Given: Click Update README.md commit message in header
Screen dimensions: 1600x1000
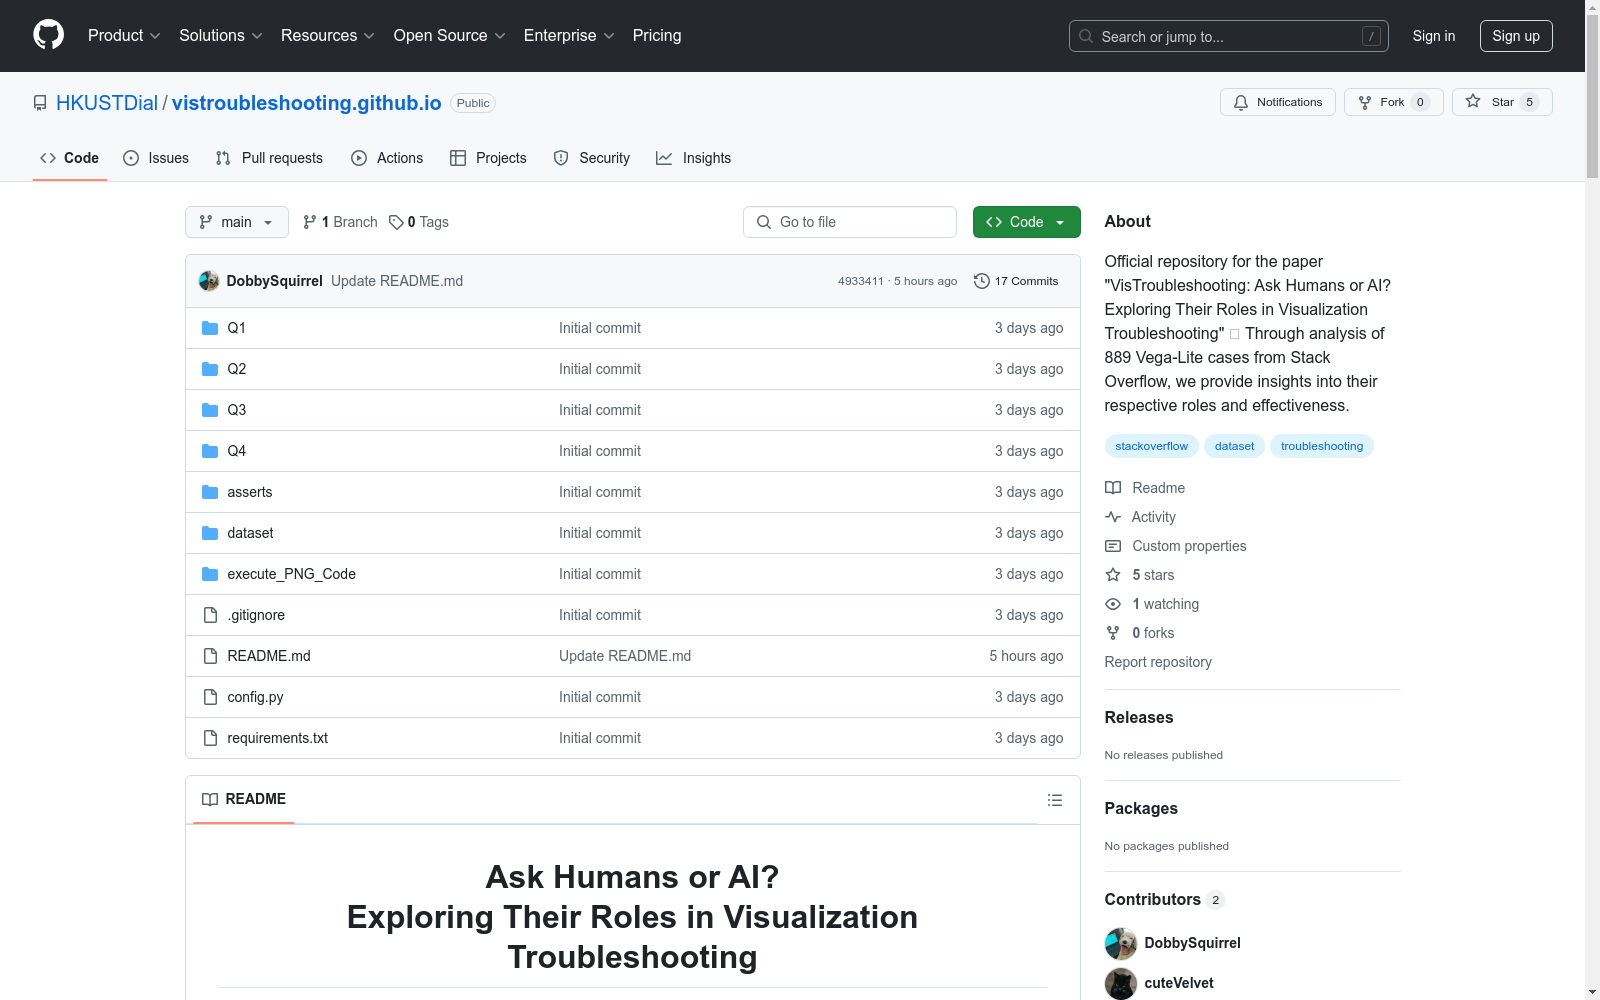Looking at the screenshot, I should coord(397,281).
